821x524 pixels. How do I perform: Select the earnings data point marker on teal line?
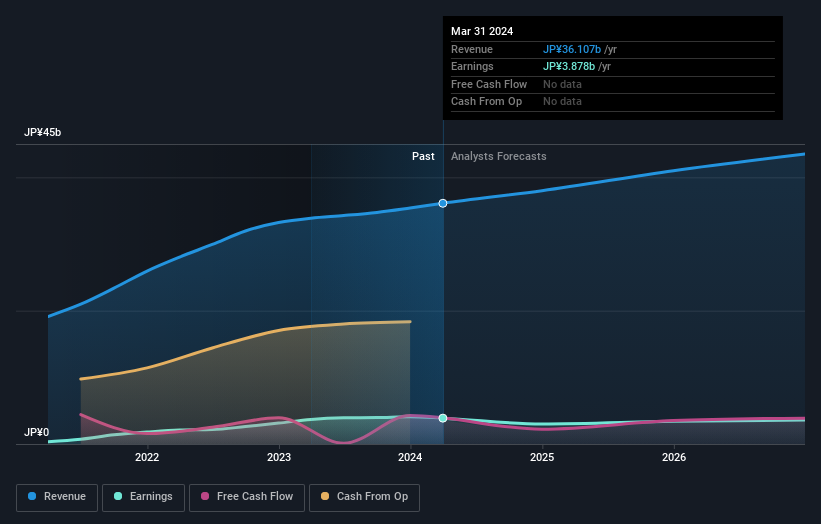[443, 418]
